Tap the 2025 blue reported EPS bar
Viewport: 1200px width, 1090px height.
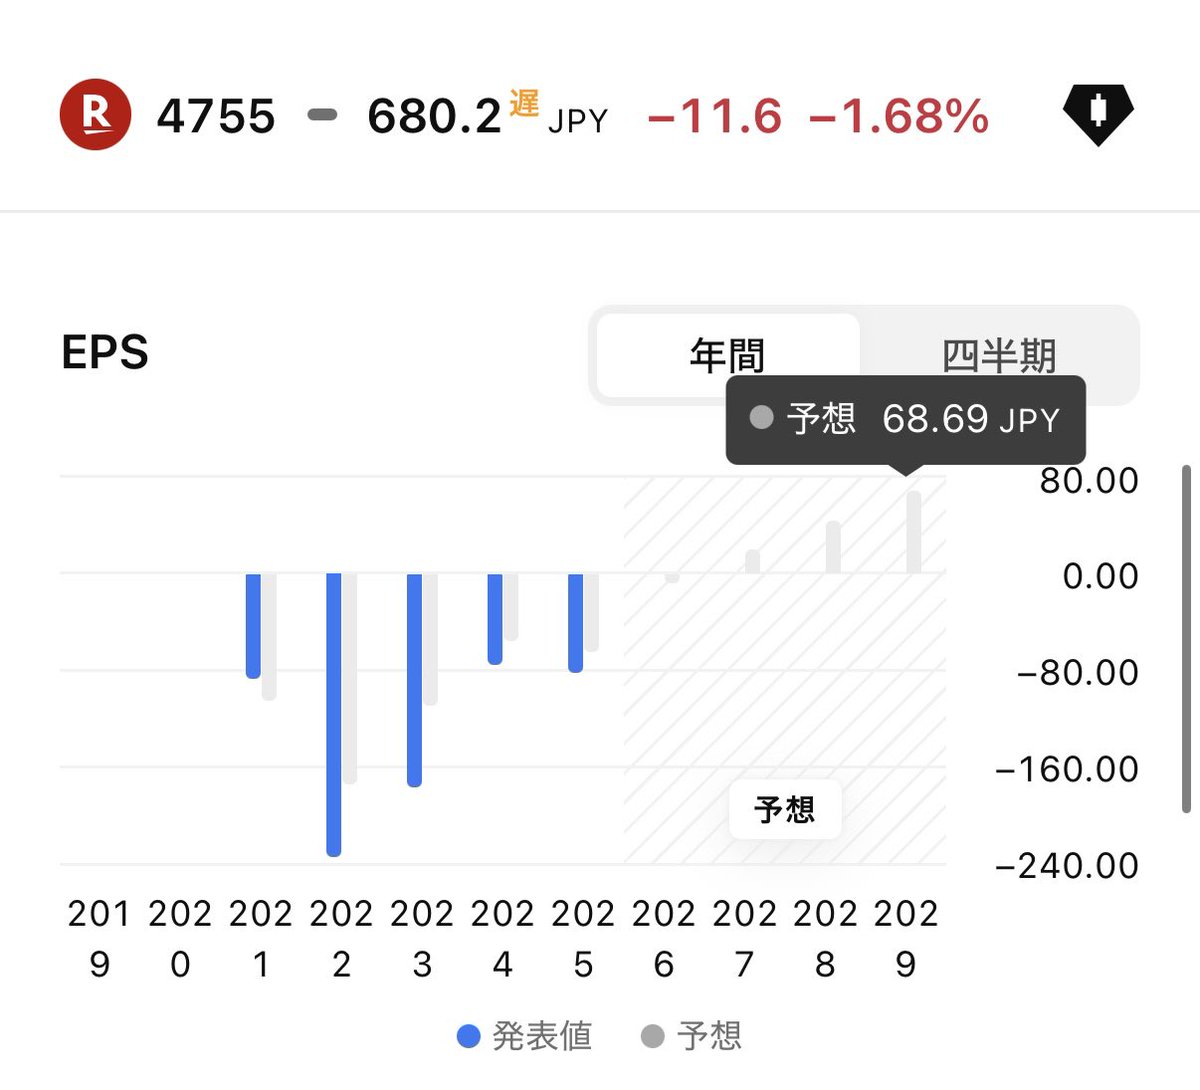coord(575,623)
